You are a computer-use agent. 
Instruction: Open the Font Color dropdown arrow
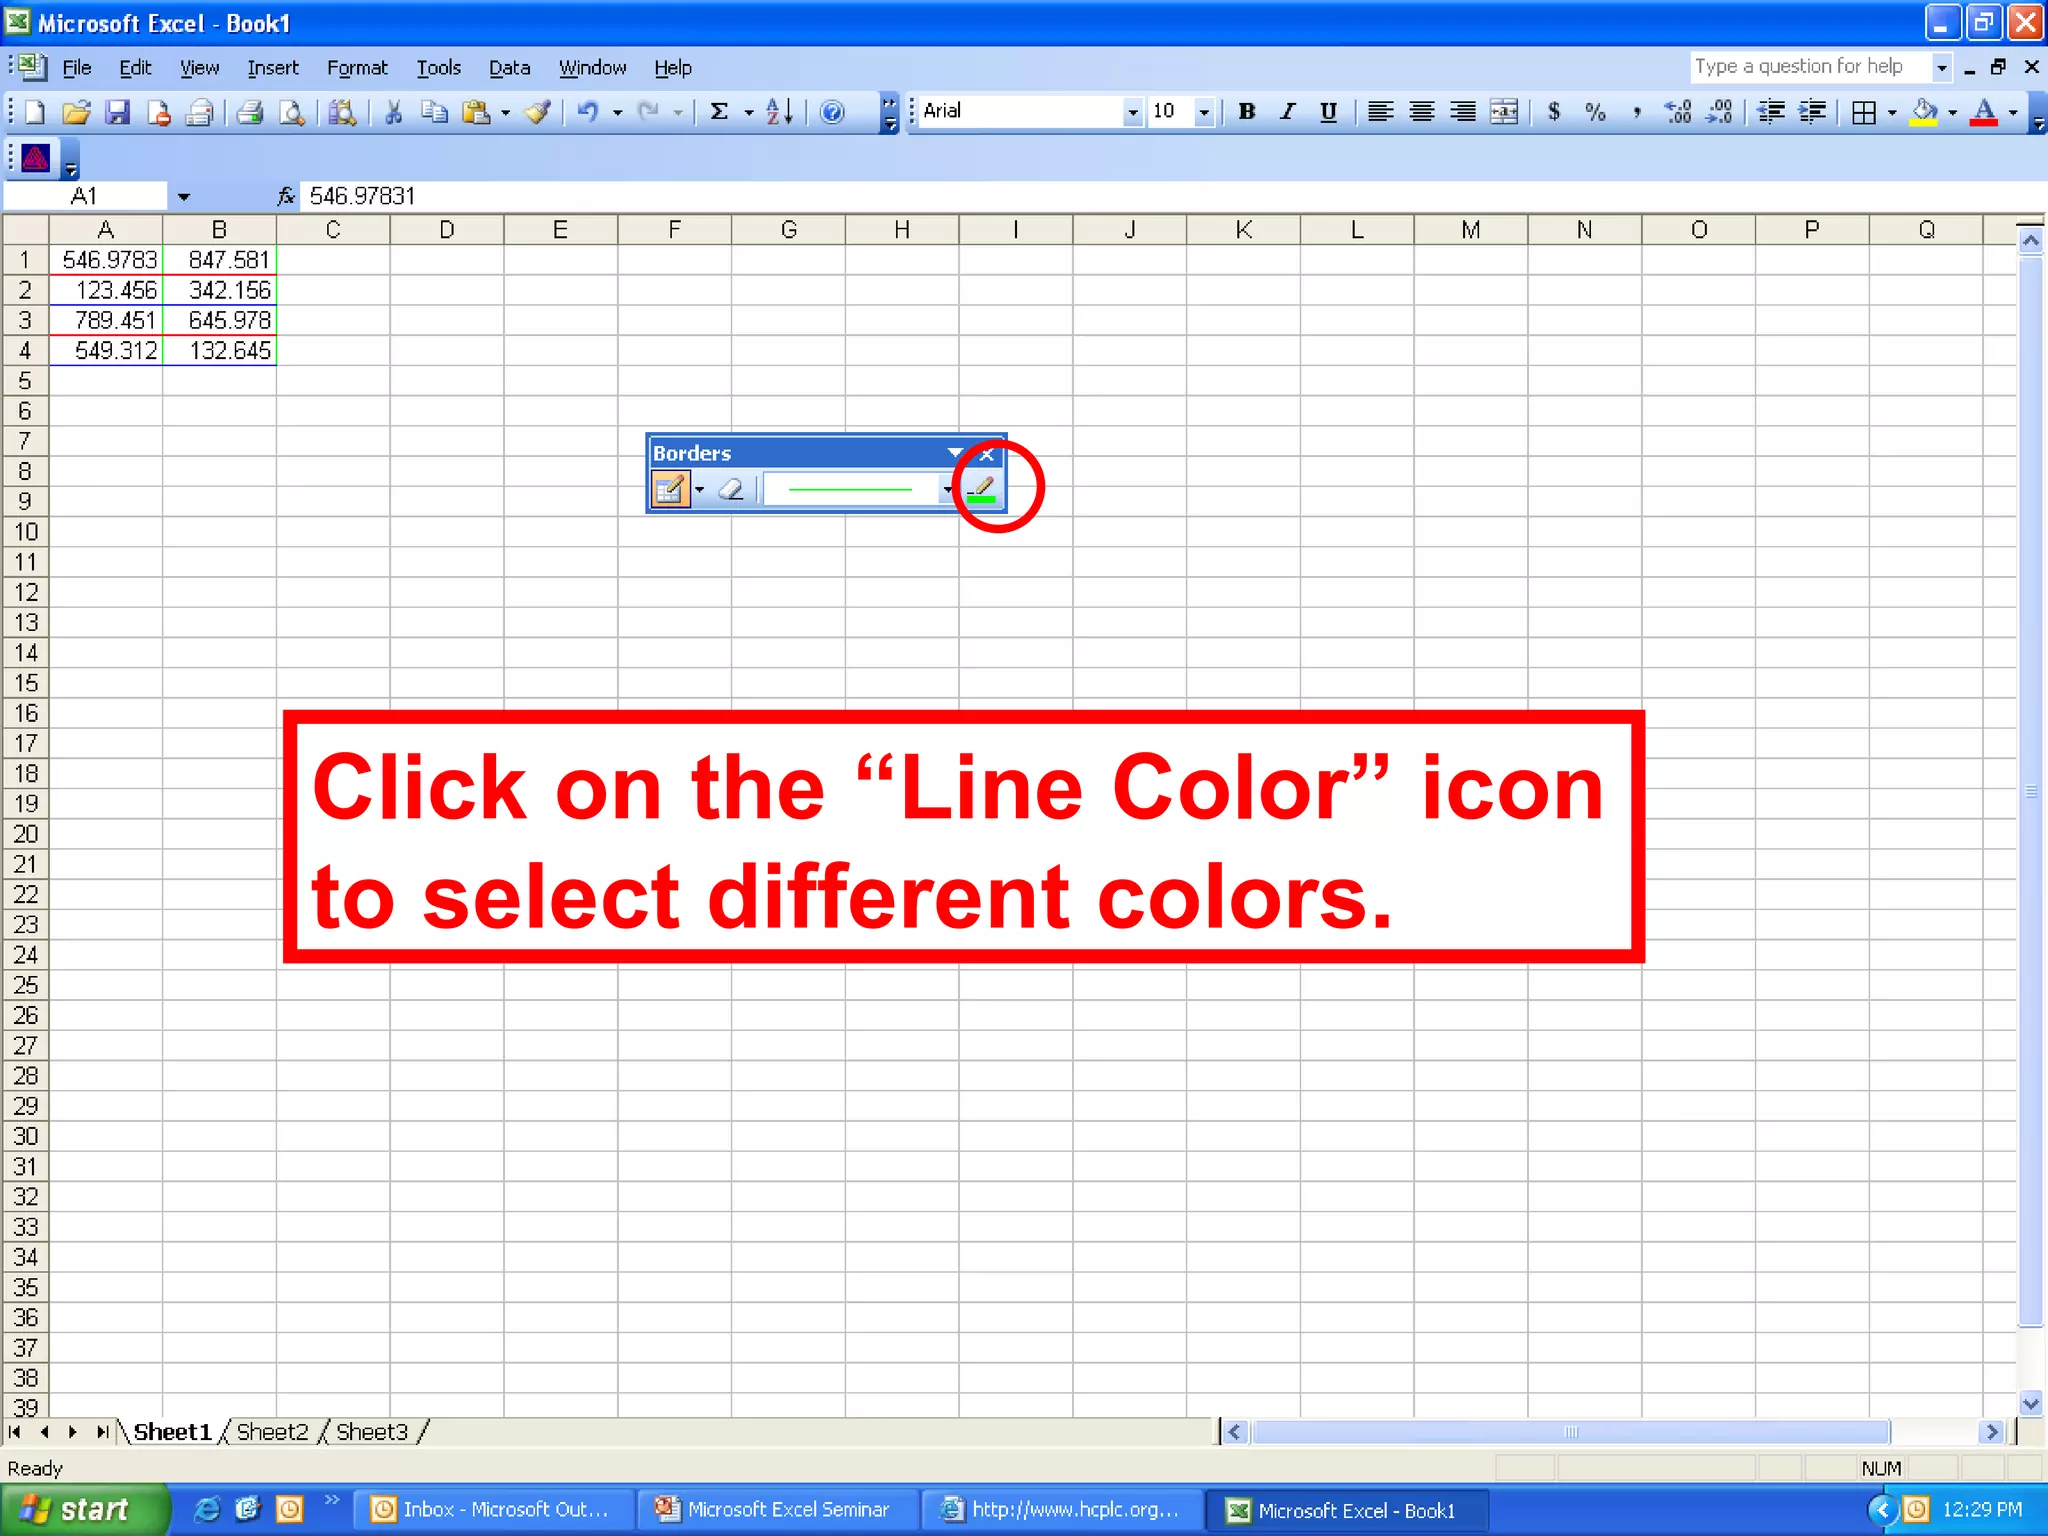[2013, 113]
